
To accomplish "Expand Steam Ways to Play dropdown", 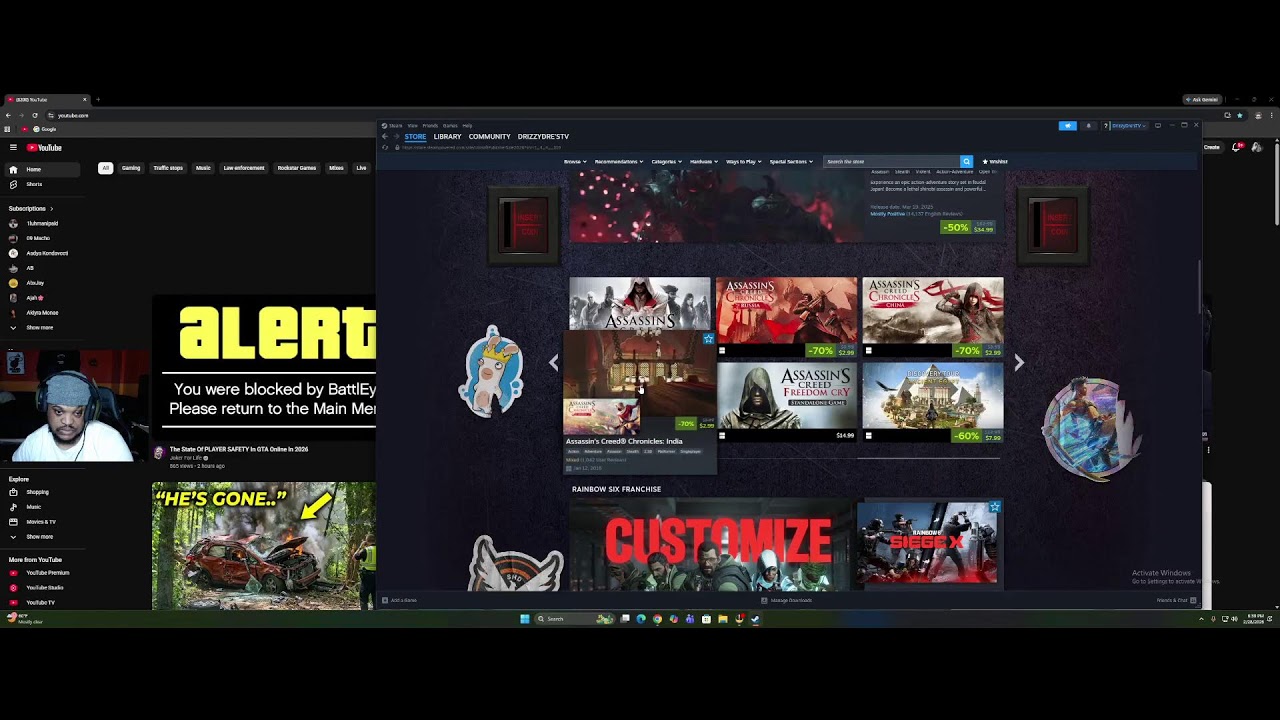I will coord(743,161).
